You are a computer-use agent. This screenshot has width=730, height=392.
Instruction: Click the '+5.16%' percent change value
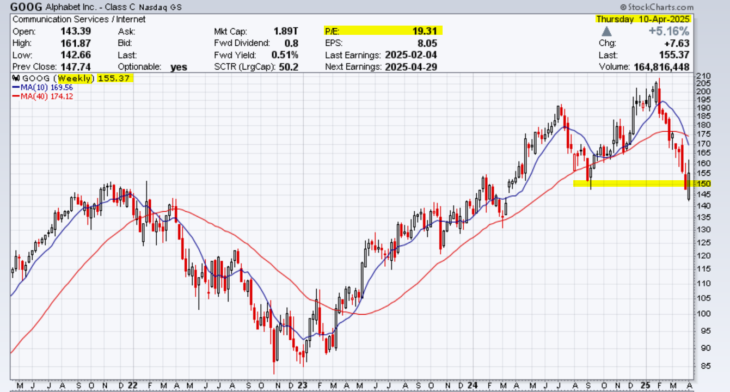coord(669,31)
